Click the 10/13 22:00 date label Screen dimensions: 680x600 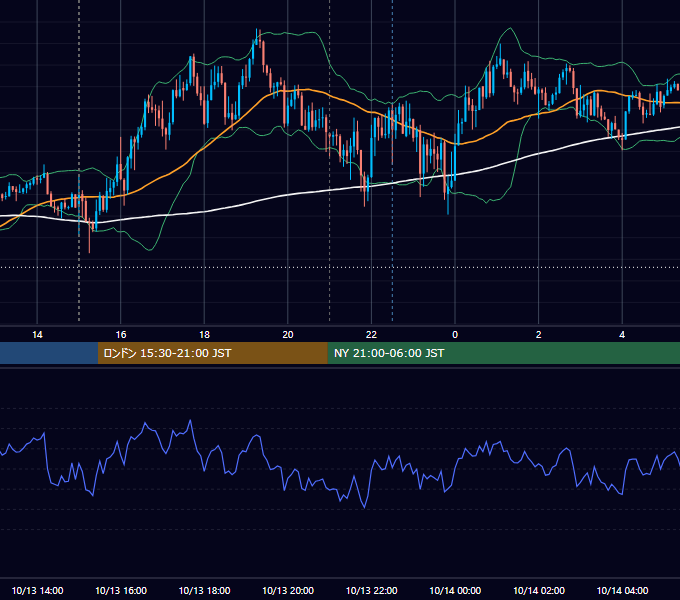point(371,590)
